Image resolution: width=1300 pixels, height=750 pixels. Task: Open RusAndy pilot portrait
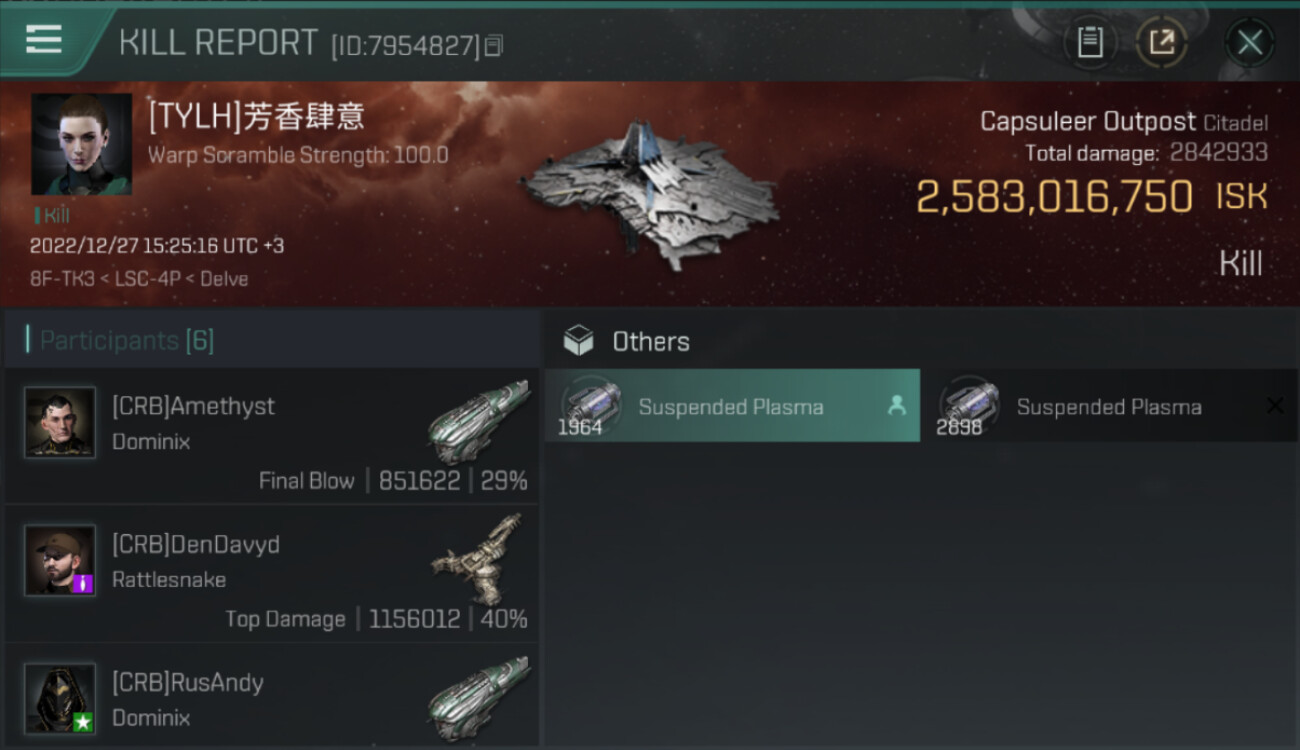point(60,698)
